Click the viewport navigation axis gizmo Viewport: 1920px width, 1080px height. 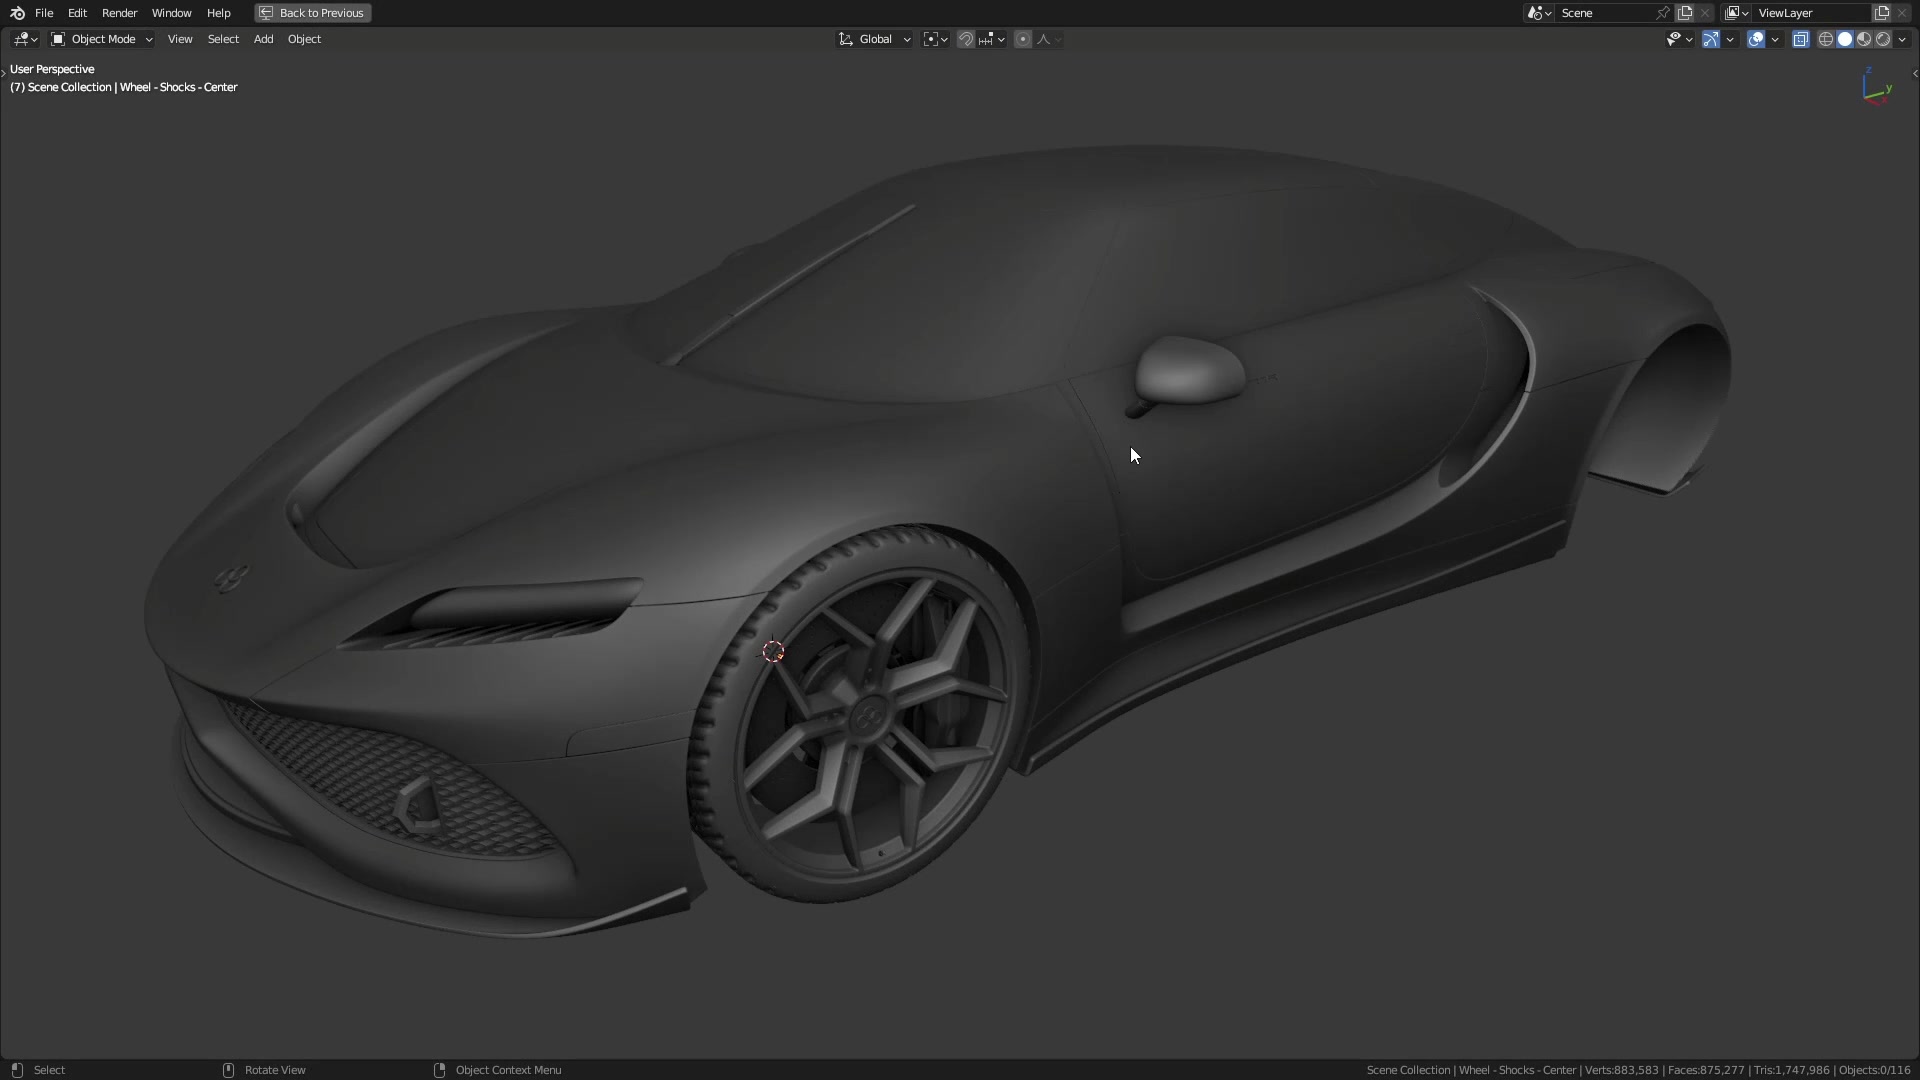coord(1877,87)
